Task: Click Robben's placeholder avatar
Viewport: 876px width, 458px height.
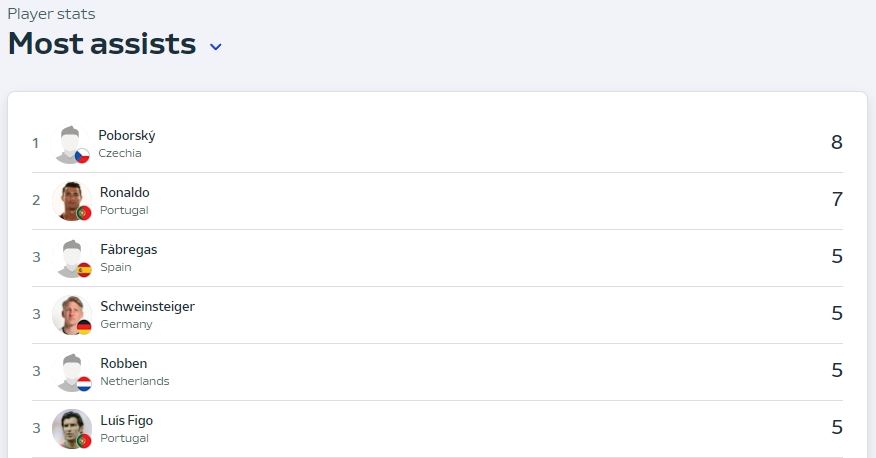Action: pos(72,372)
